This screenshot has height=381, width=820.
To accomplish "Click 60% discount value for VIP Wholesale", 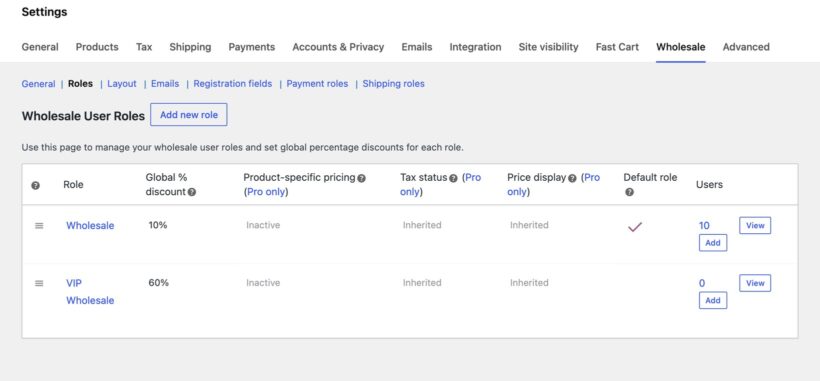I will [x=158, y=283].
